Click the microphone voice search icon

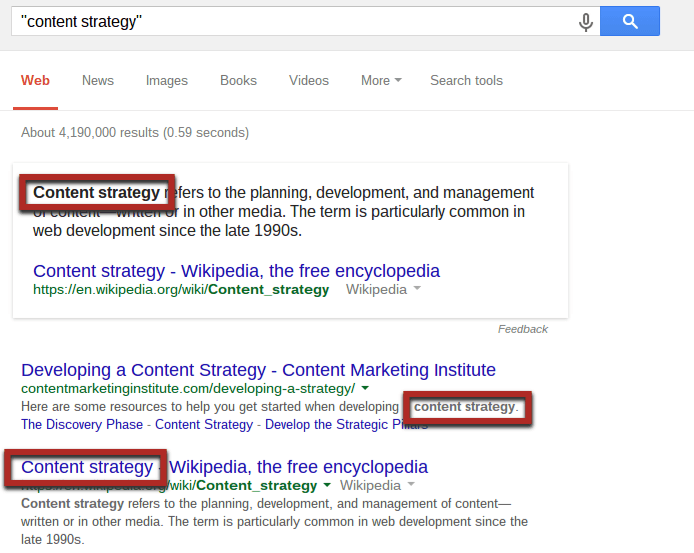click(586, 22)
